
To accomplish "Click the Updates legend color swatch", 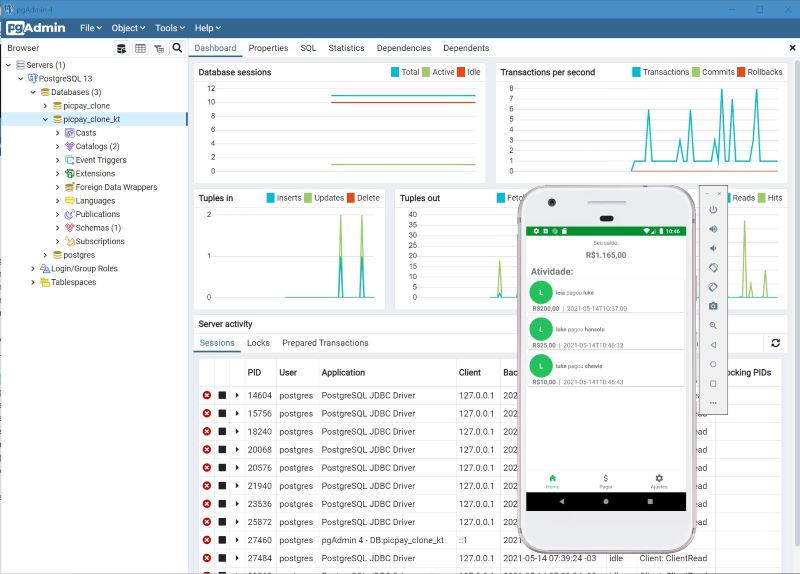I will coord(308,198).
